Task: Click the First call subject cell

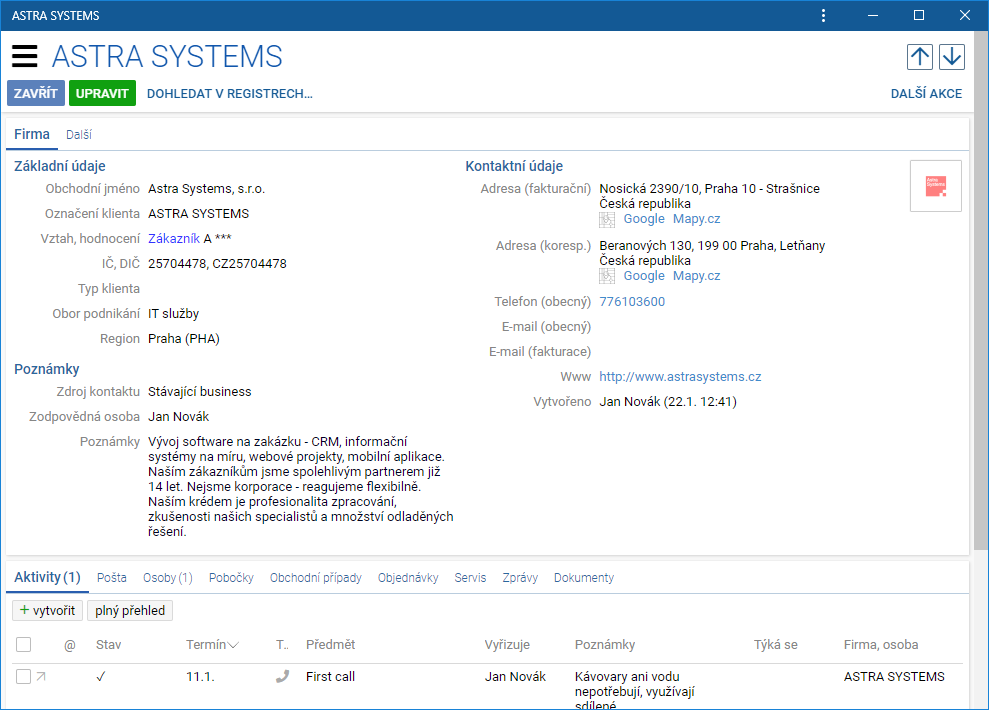Action: [331, 677]
